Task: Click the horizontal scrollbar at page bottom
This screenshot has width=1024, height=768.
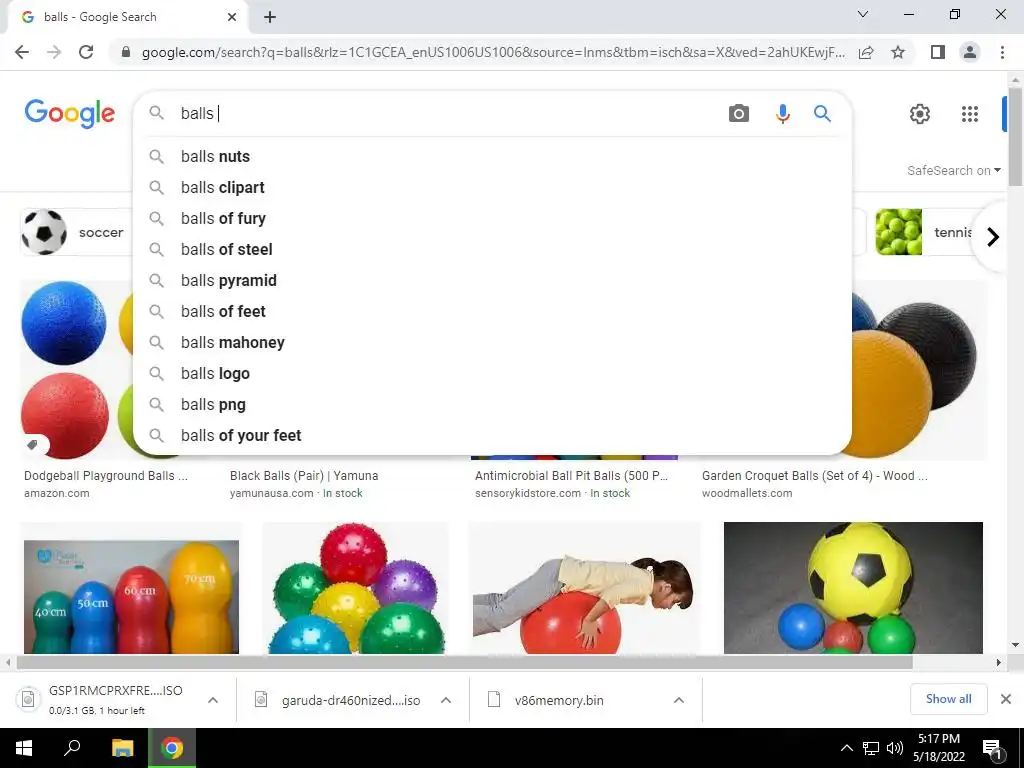Action: pos(464,662)
